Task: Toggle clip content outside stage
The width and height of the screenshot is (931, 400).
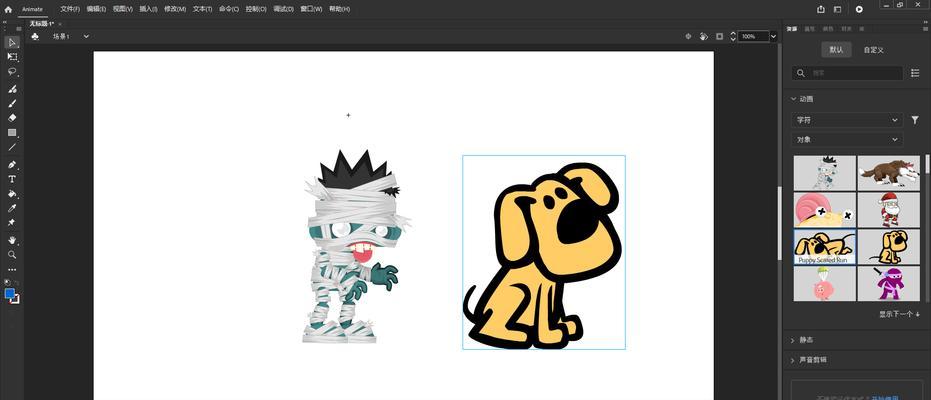Action: pyautogui.click(x=720, y=36)
